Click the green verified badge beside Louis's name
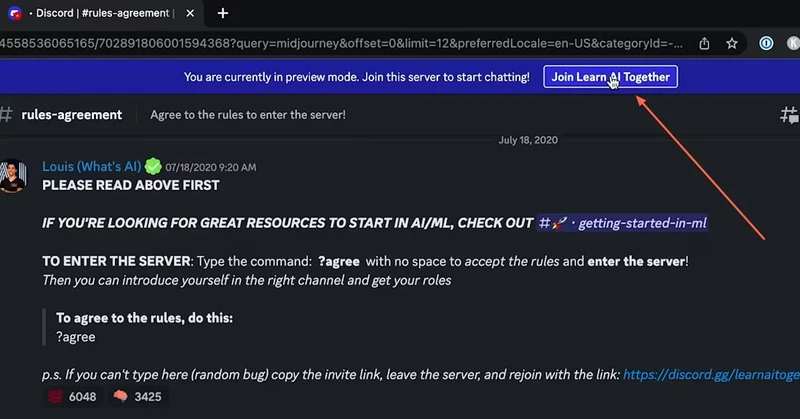The width and height of the screenshot is (800, 419). pos(152,166)
